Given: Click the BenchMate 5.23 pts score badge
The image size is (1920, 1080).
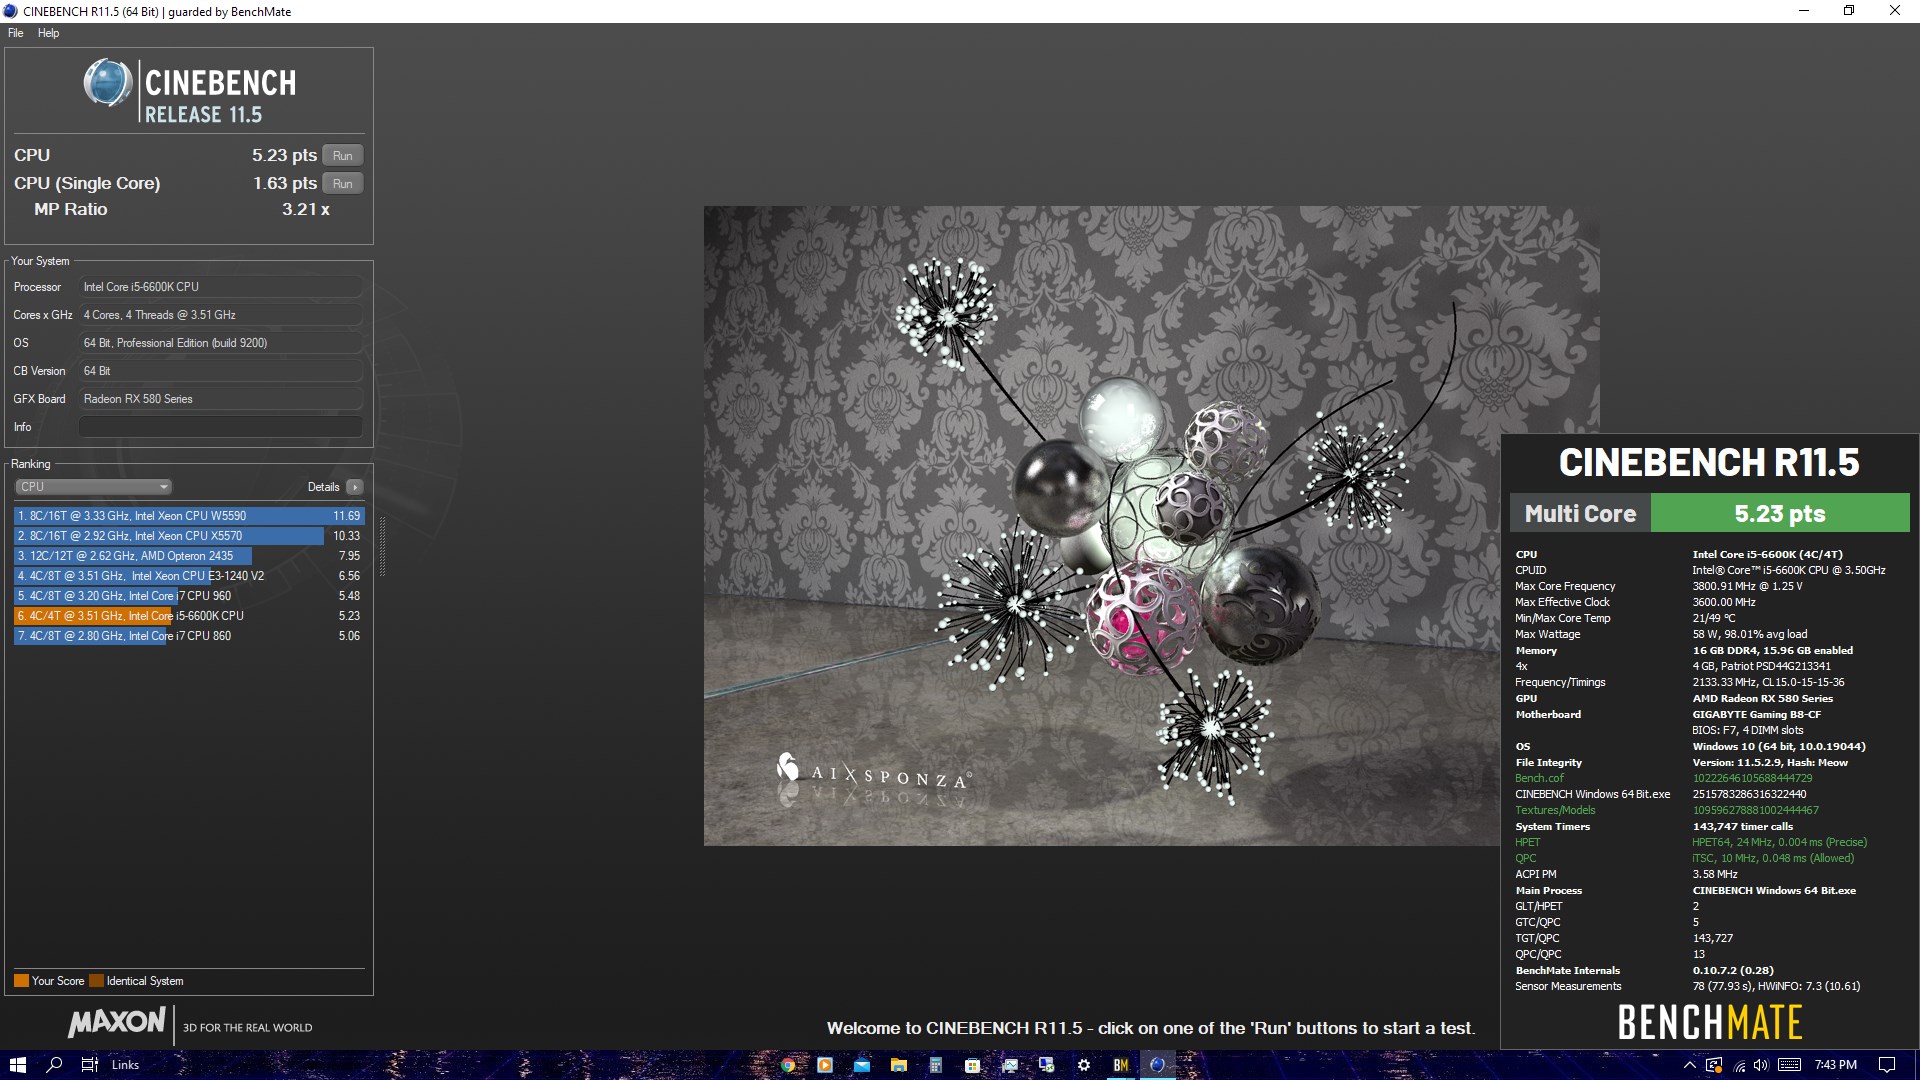Looking at the screenshot, I should [1780, 514].
